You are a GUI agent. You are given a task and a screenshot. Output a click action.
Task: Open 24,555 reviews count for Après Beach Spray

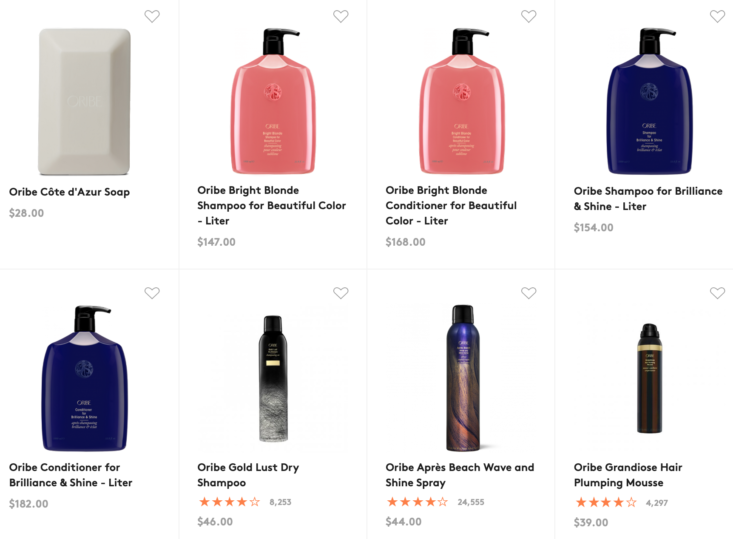coord(471,502)
